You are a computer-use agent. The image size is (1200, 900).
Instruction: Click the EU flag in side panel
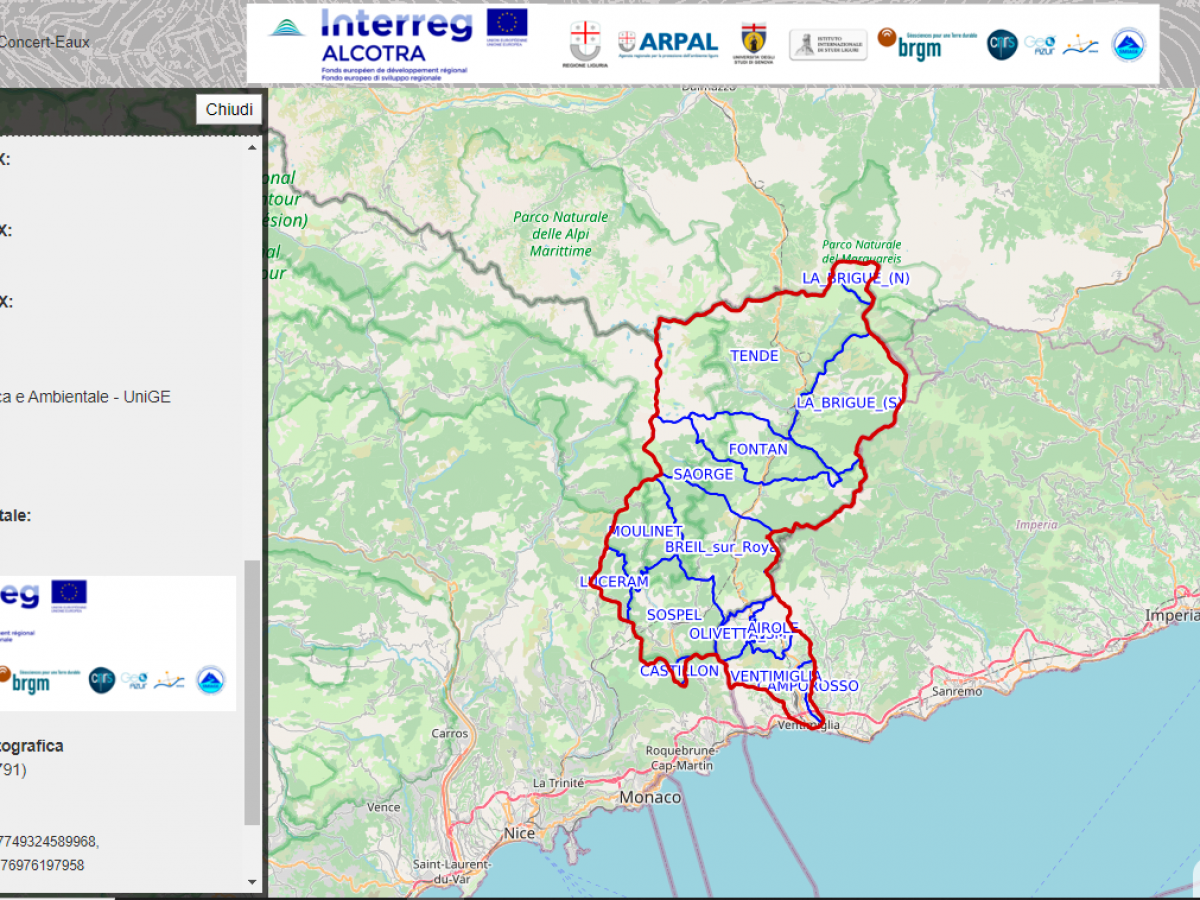69,592
